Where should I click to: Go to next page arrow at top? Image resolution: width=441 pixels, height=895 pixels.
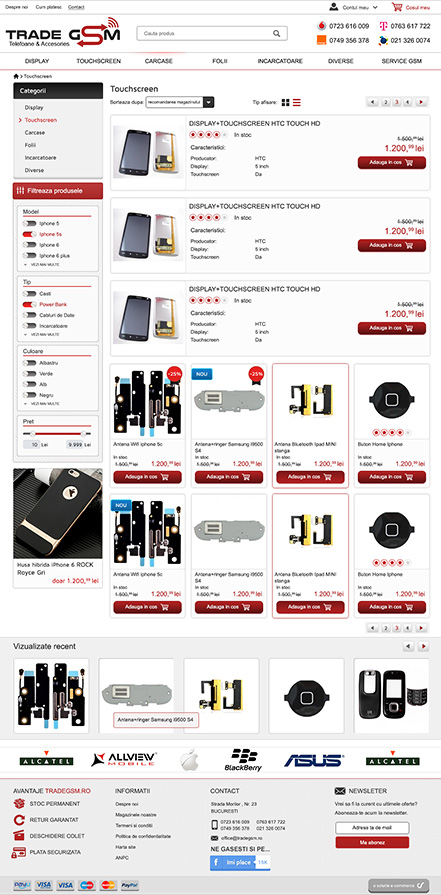click(422, 102)
